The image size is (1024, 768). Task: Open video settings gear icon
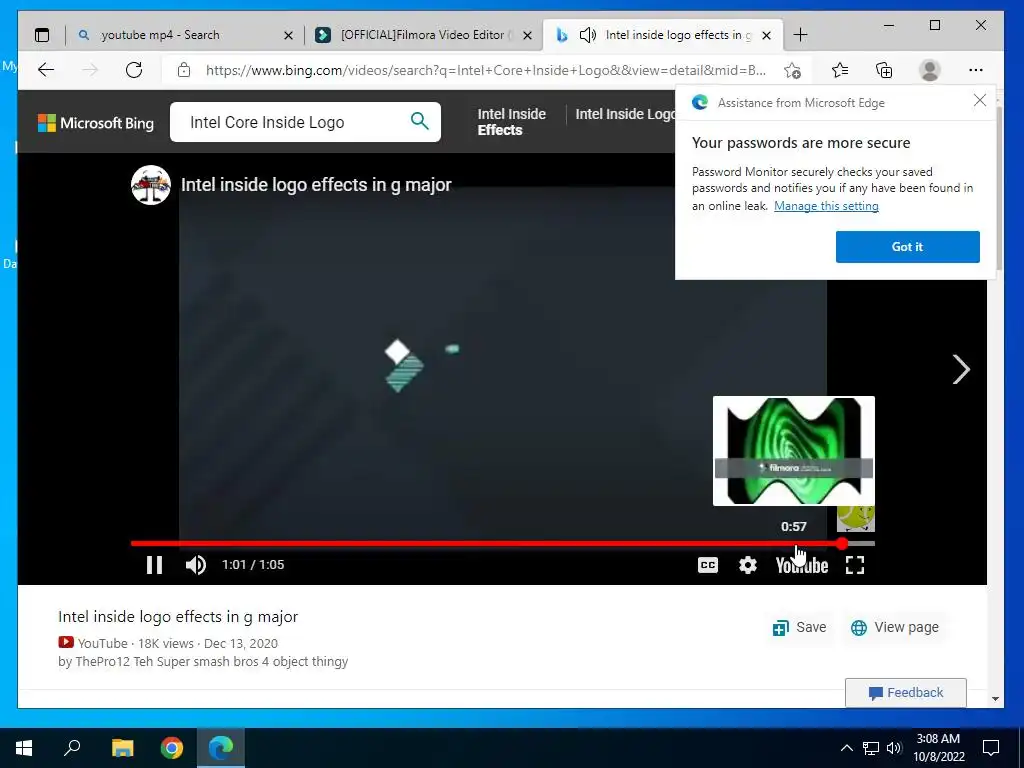(748, 565)
